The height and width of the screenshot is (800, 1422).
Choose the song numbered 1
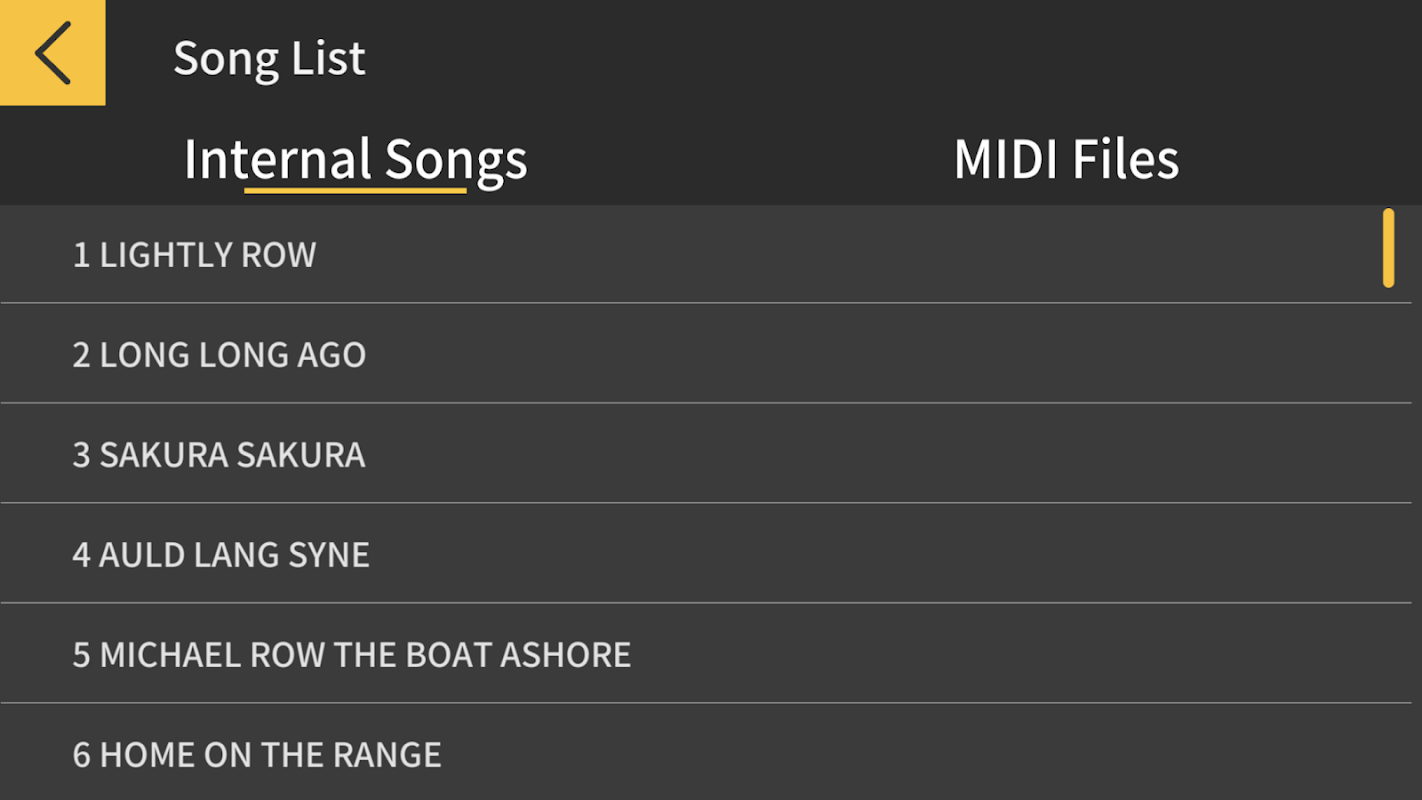pyautogui.click(x=195, y=255)
